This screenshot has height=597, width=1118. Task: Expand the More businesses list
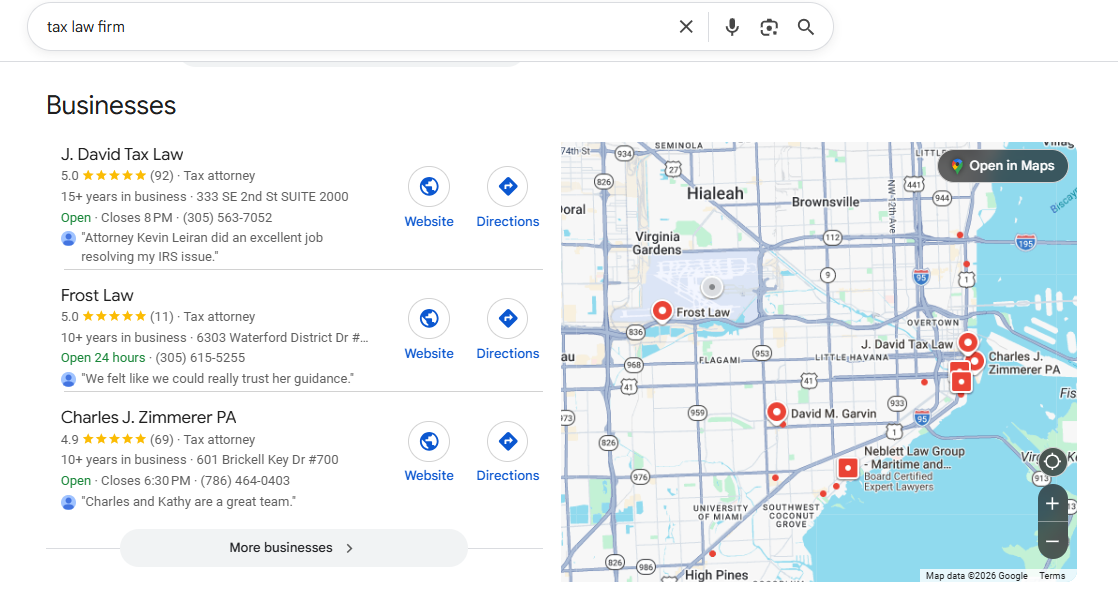click(293, 548)
